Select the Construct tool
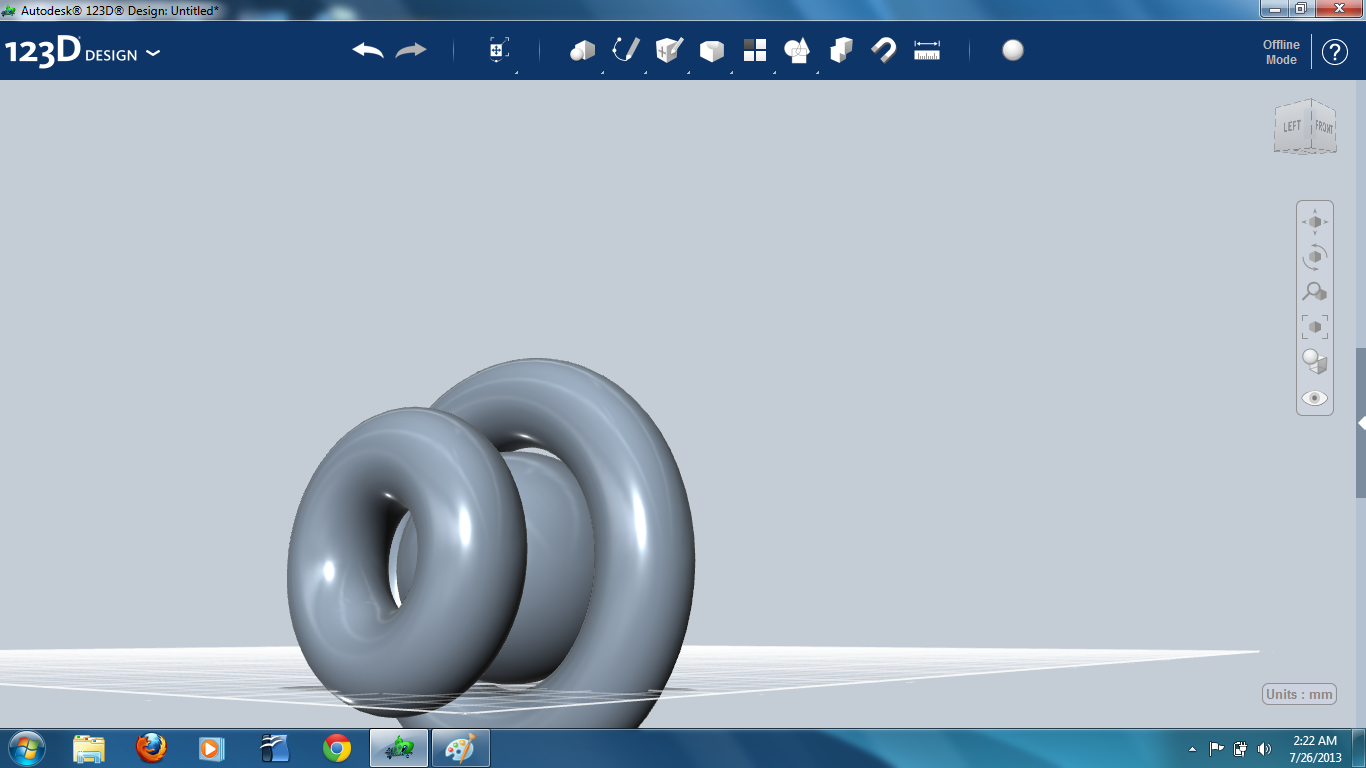The image size is (1366, 768). pyautogui.click(x=668, y=51)
